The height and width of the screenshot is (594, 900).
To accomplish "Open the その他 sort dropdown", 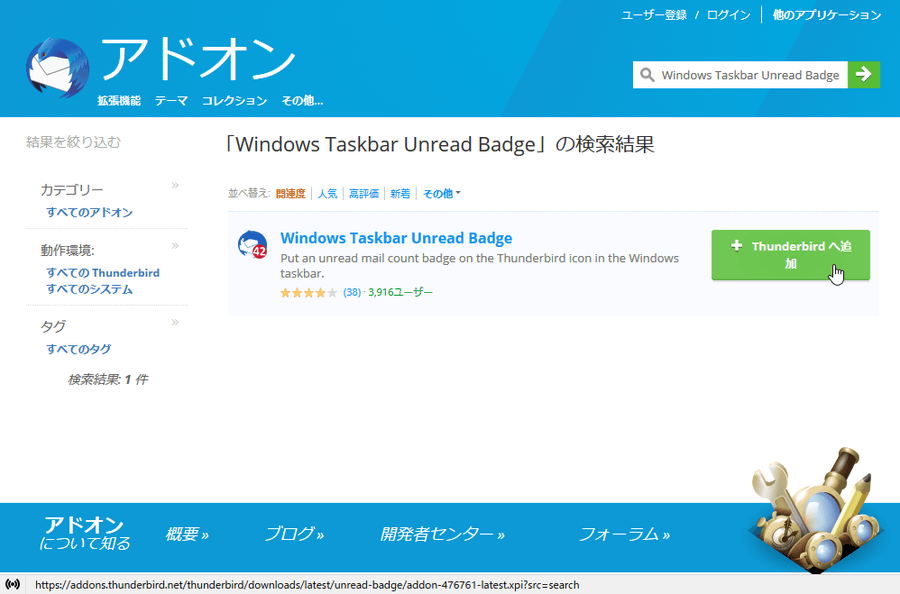I will 441,194.
